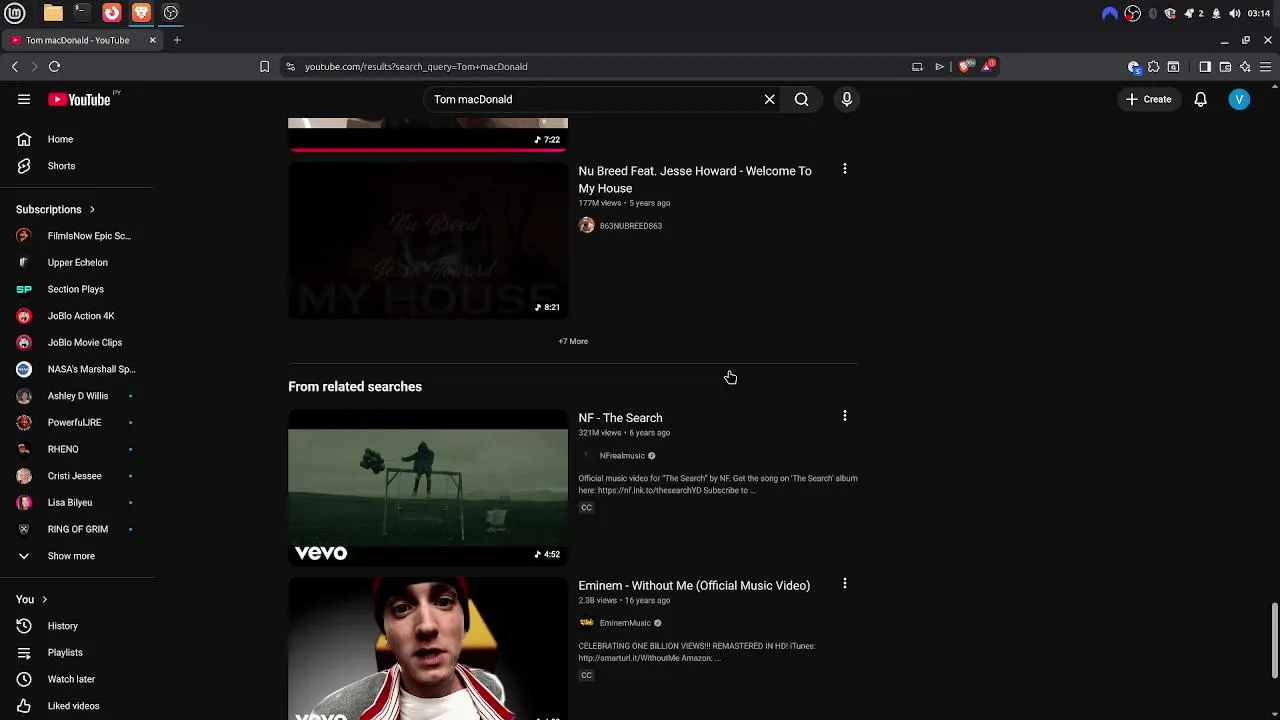This screenshot has width=1280, height=720.
Task: Open the extensions puzzle icon
Action: [x=1153, y=67]
